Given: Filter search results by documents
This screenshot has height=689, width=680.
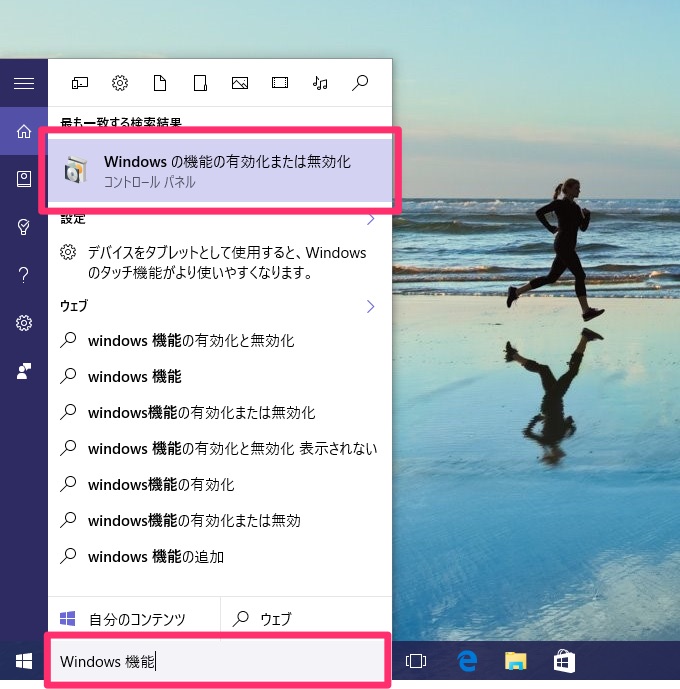Looking at the screenshot, I should pyautogui.click(x=160, y=83).
